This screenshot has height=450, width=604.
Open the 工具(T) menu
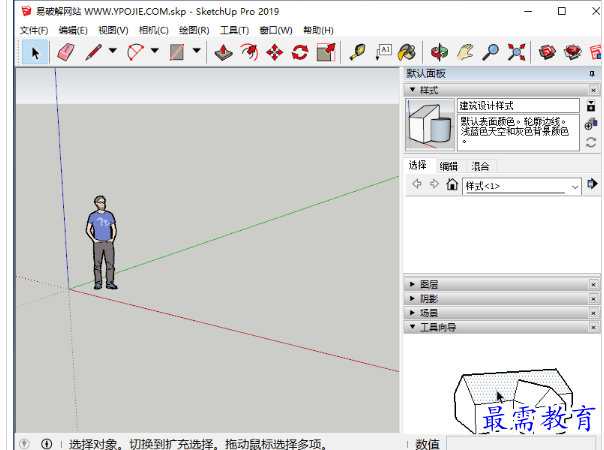(235, 30)
